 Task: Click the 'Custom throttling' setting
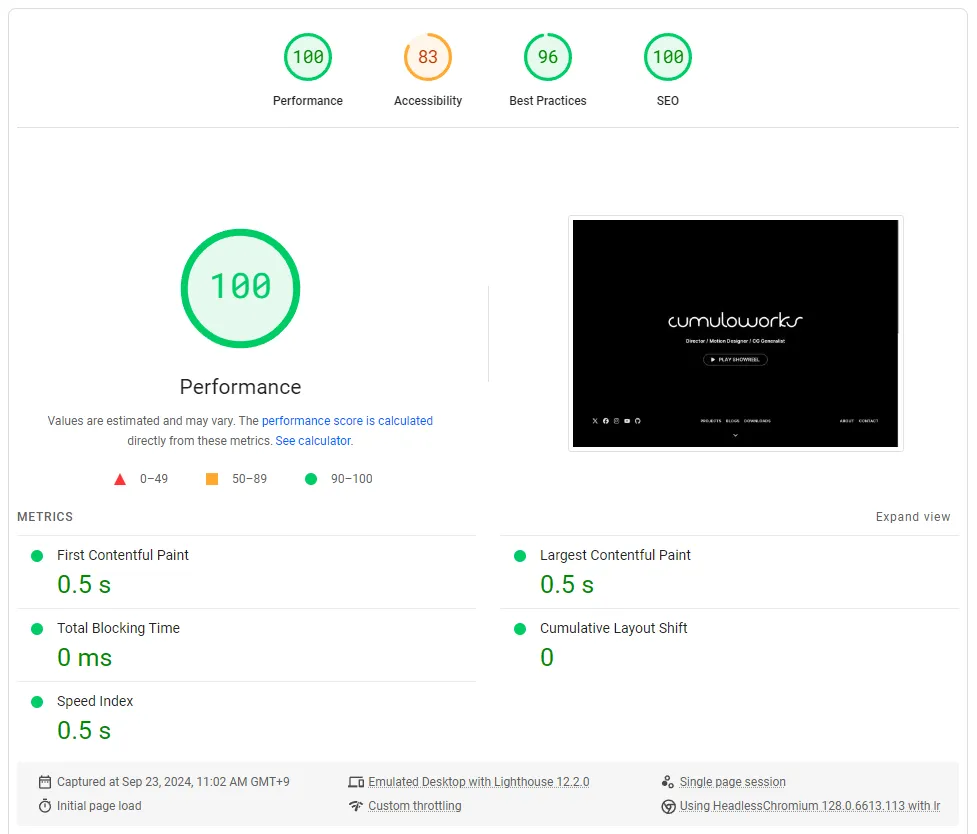[414, 806]
